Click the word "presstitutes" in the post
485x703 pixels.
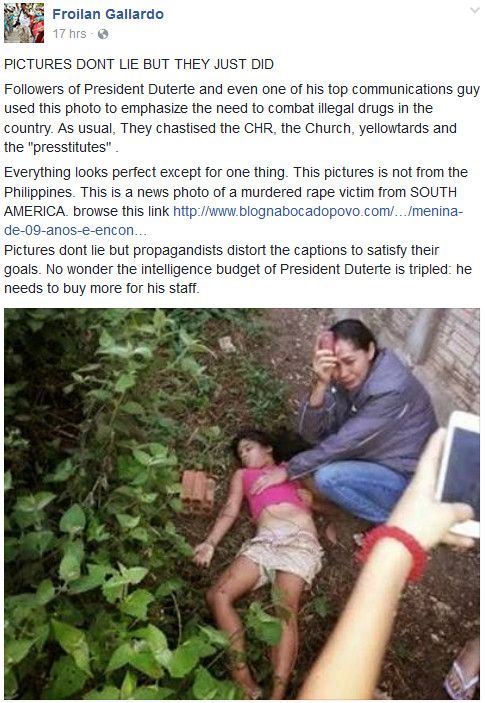[x=72, y=148]
